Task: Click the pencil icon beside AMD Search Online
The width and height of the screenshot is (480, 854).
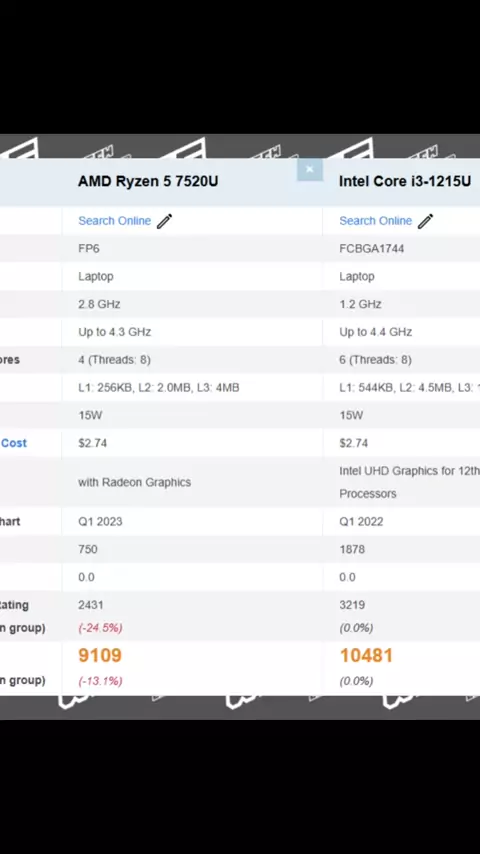Action: [x=164, y=221]
